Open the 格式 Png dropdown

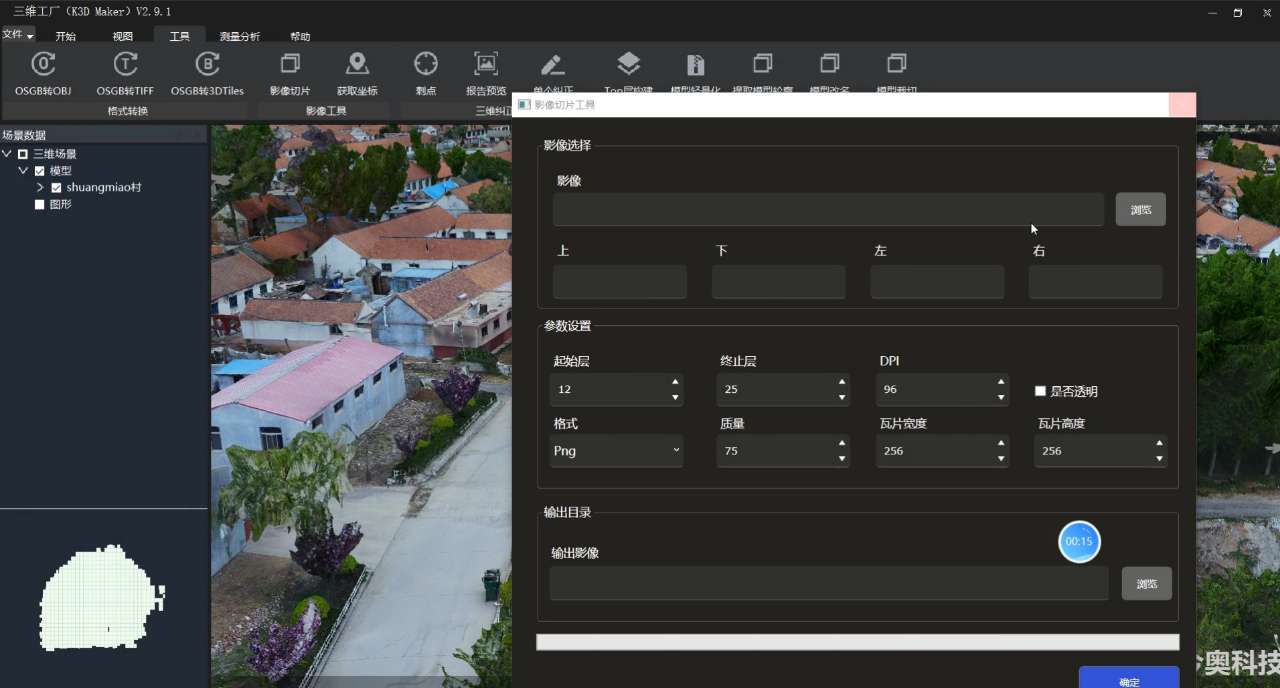click(x=617, y=451)
